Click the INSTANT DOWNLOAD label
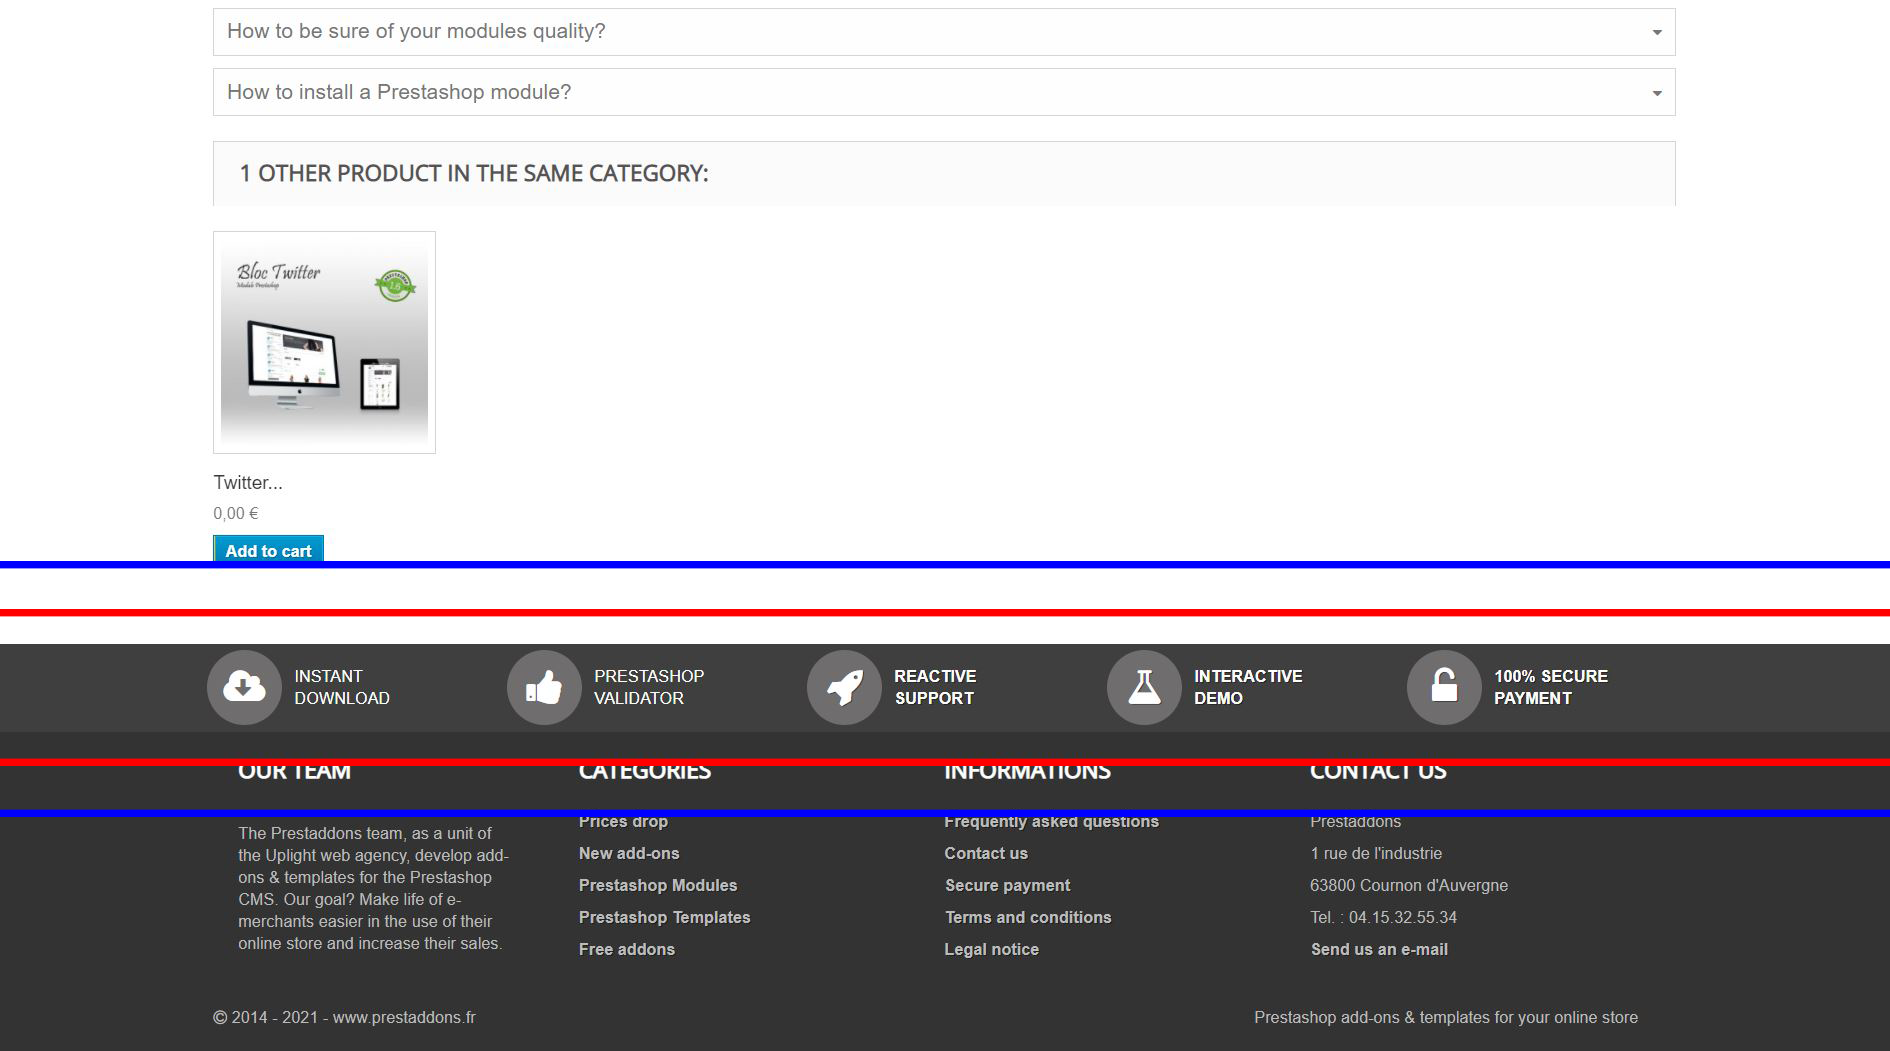This screenshot has height=1051, width=1890. pos(342,687)
